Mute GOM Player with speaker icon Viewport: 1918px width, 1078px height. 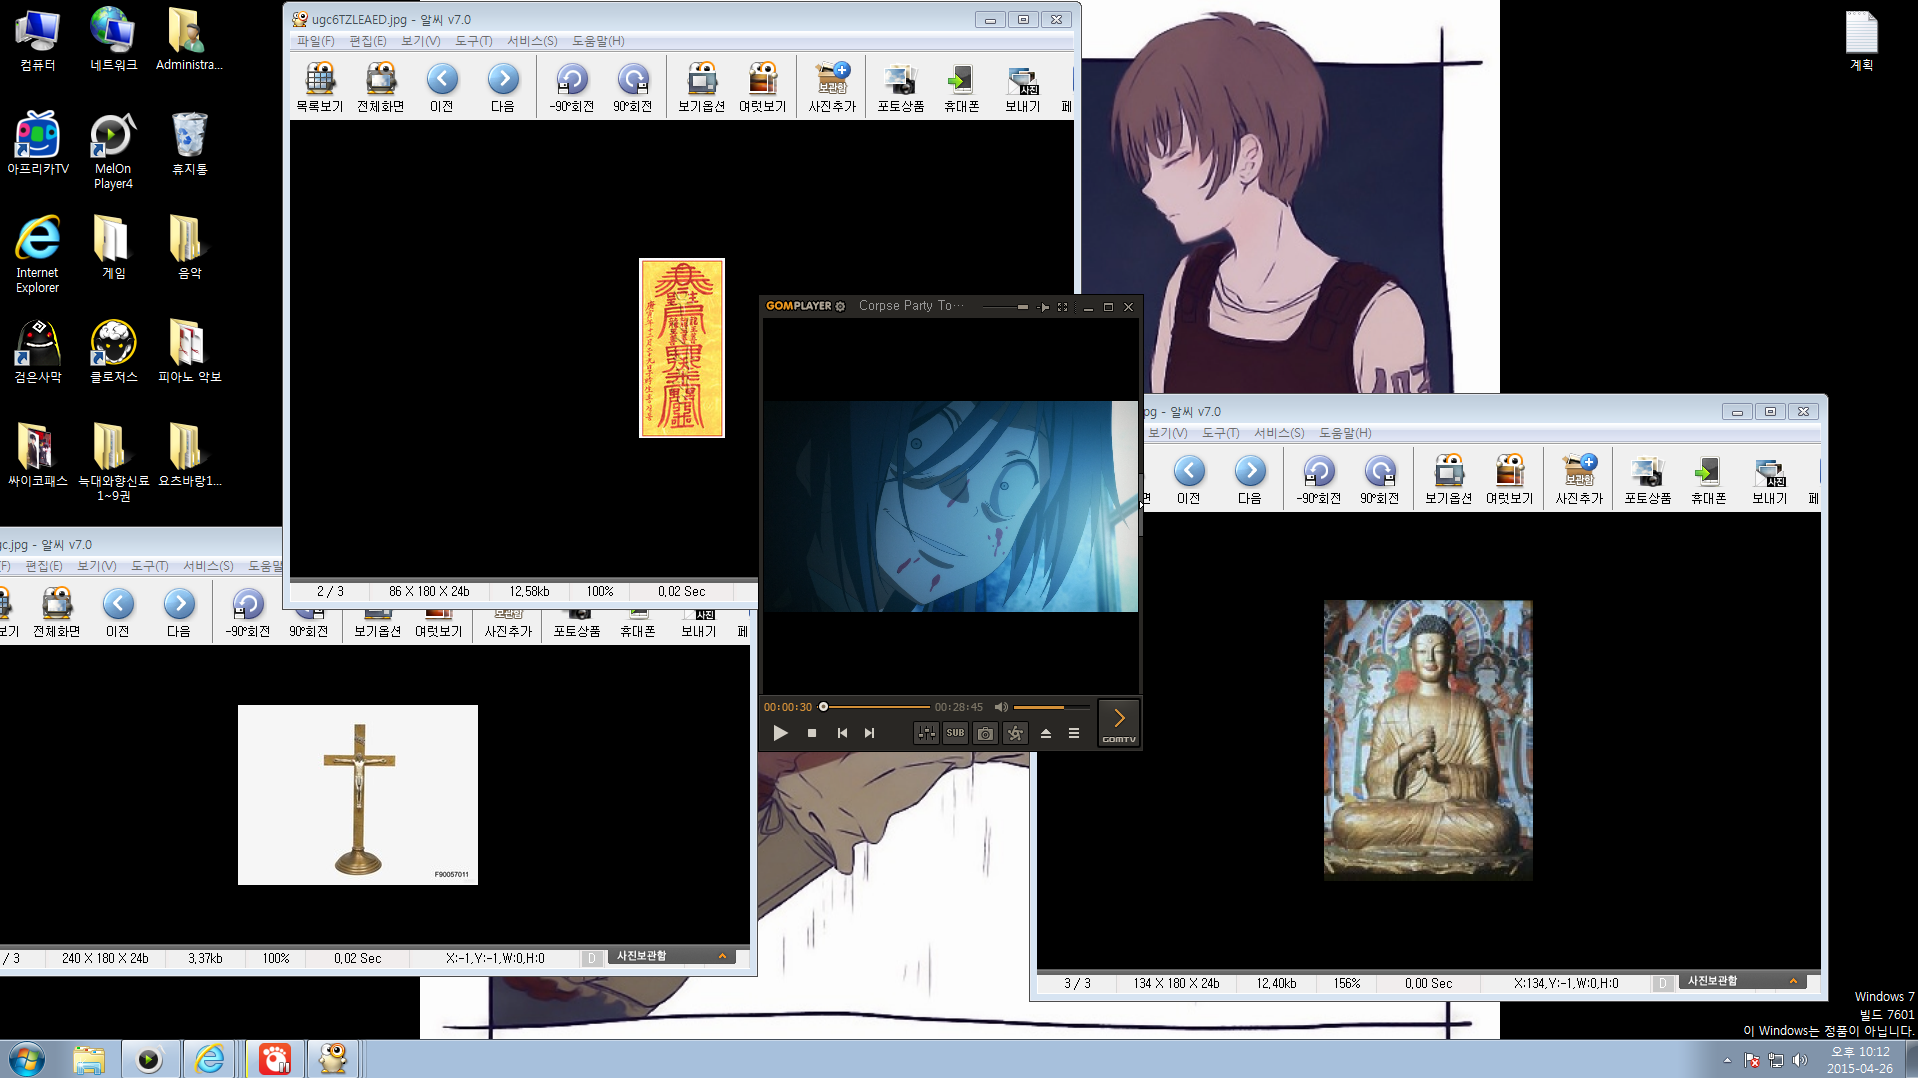click(x=1001, y=707)
